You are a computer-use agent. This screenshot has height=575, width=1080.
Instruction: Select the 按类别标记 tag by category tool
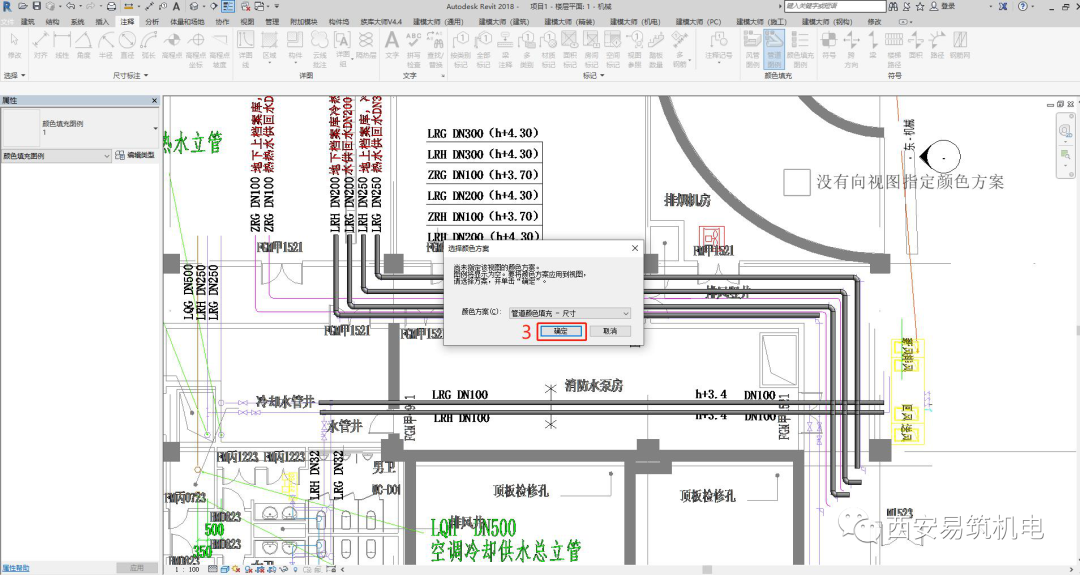tap(460, 48)
